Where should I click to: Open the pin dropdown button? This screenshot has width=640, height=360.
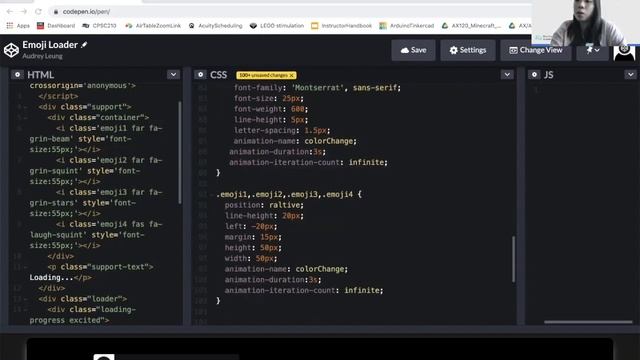[x=592, y=50]
